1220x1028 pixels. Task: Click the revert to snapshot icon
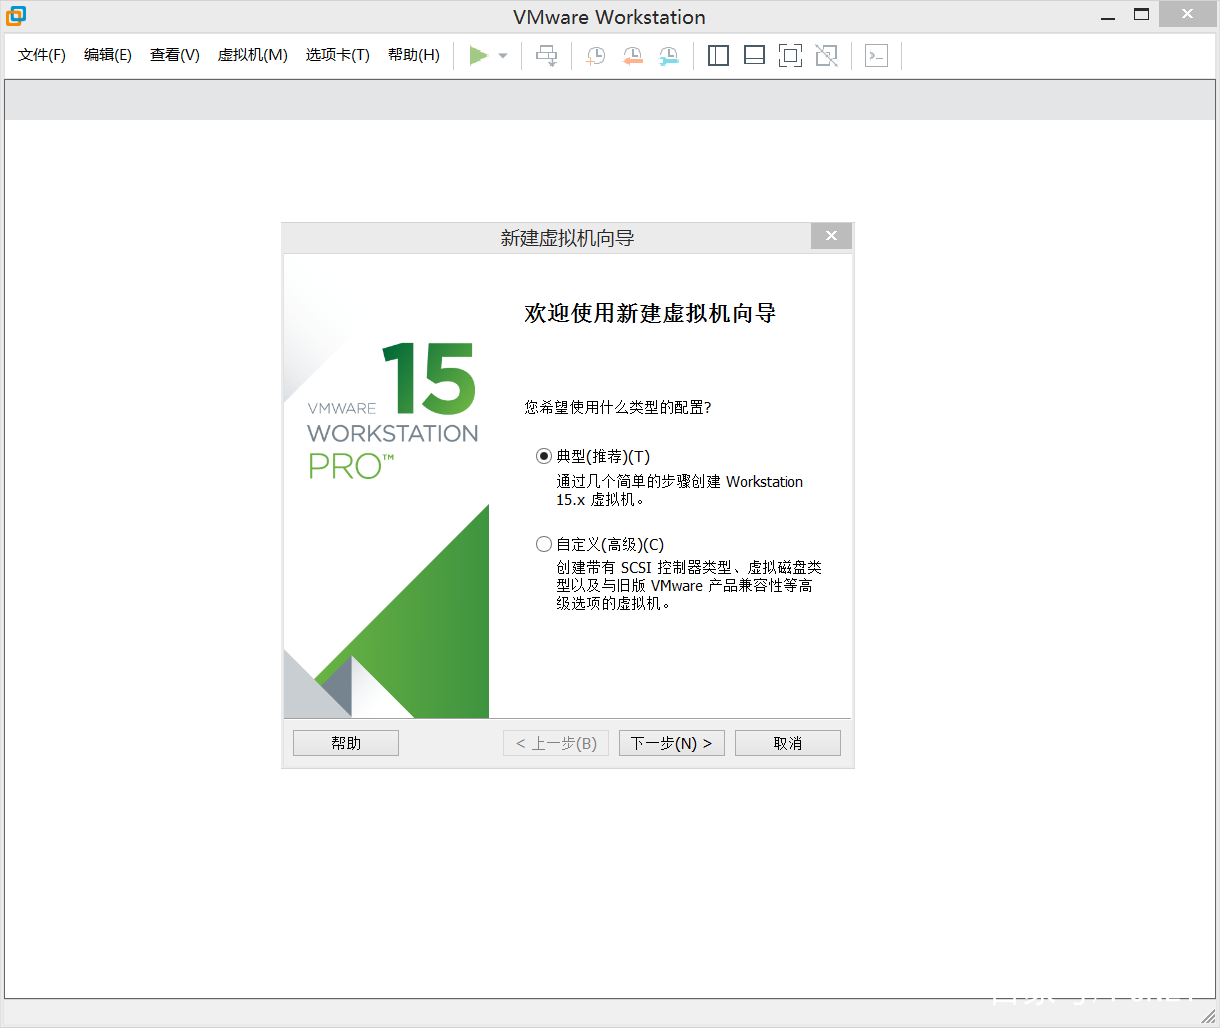[632, 56]
